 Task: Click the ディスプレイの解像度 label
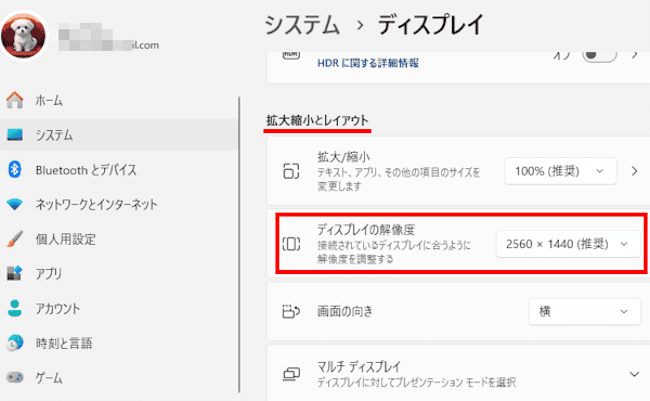tap(366, 229)
